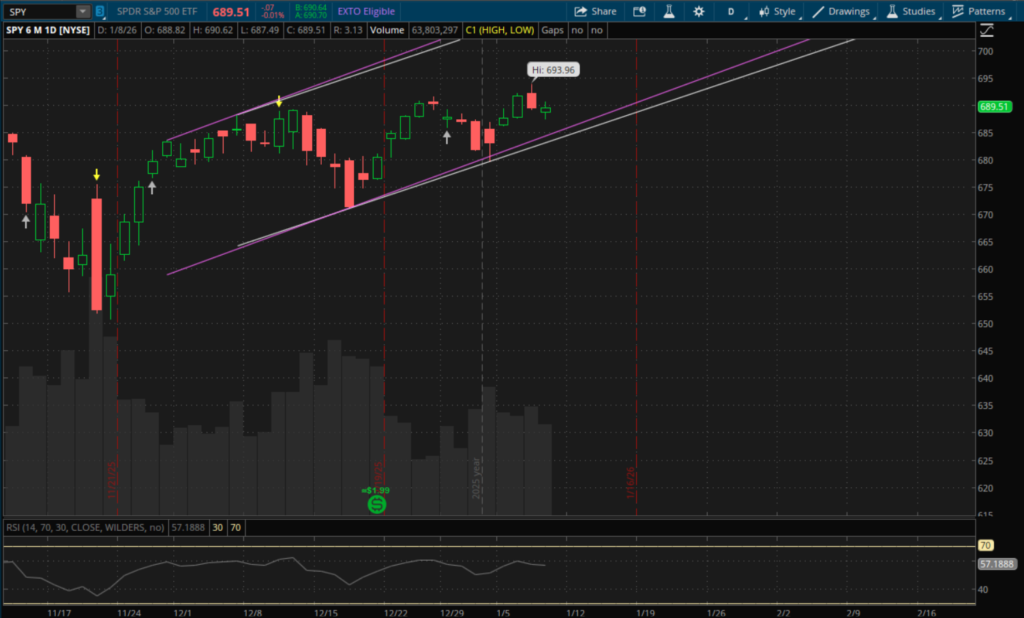Image resolution: width=1024 pixels, height=618 pixels.
Task: Click the flask Edit Studies icon
Action: (667, 11)
